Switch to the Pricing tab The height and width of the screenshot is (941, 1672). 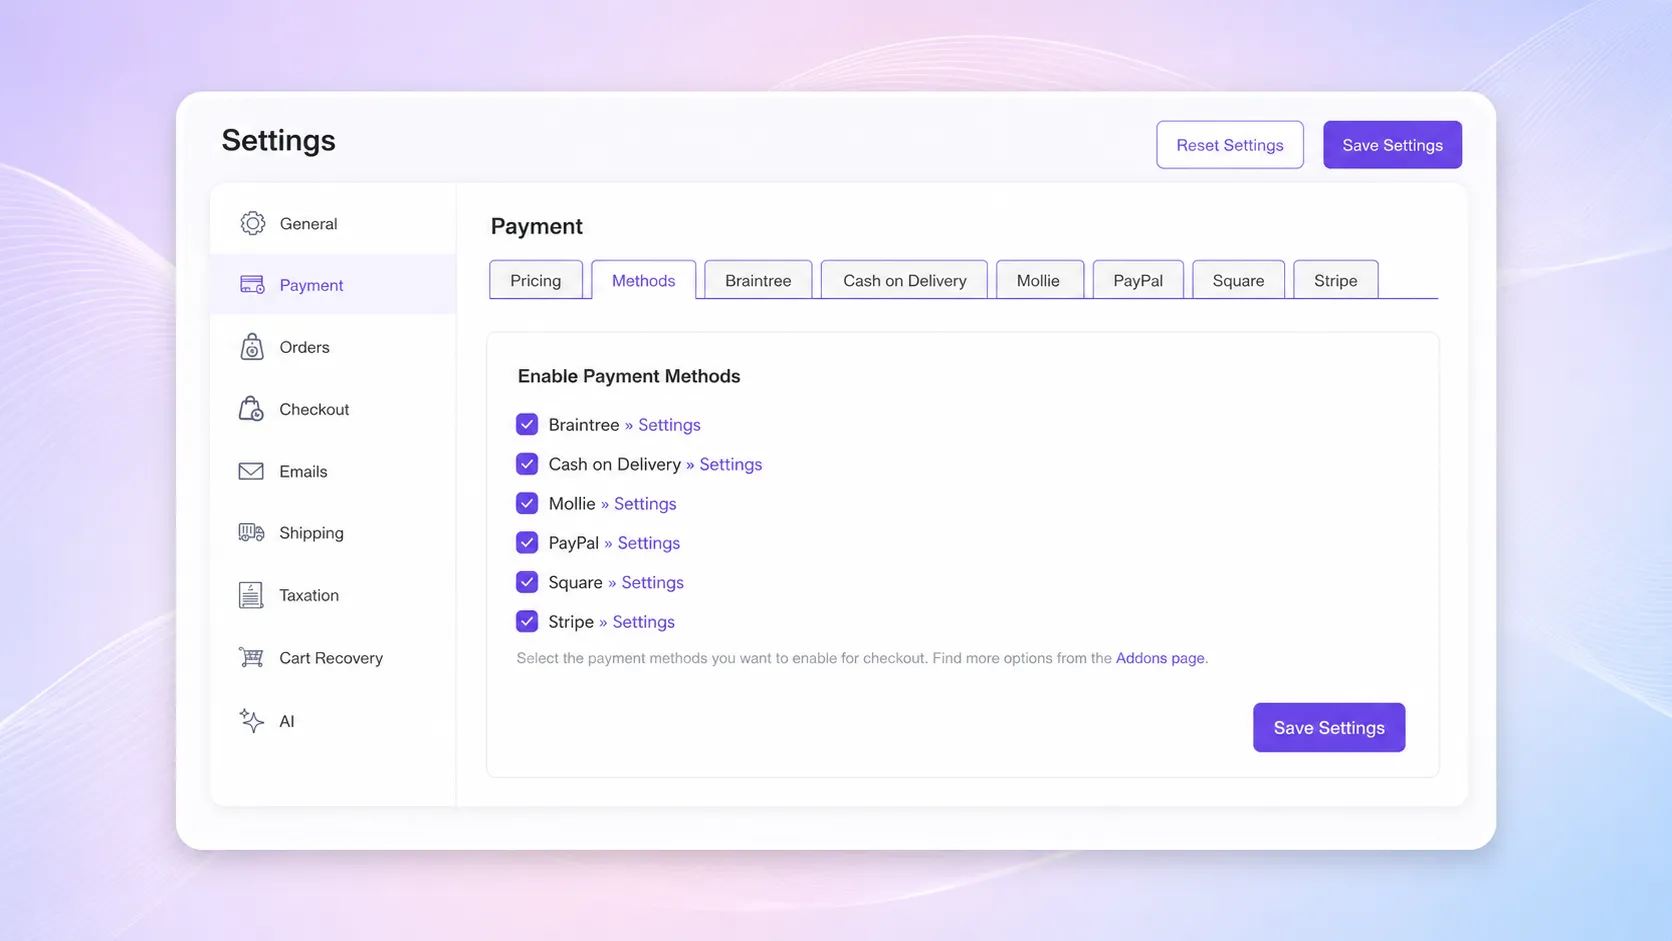click(x=536, y=280)
